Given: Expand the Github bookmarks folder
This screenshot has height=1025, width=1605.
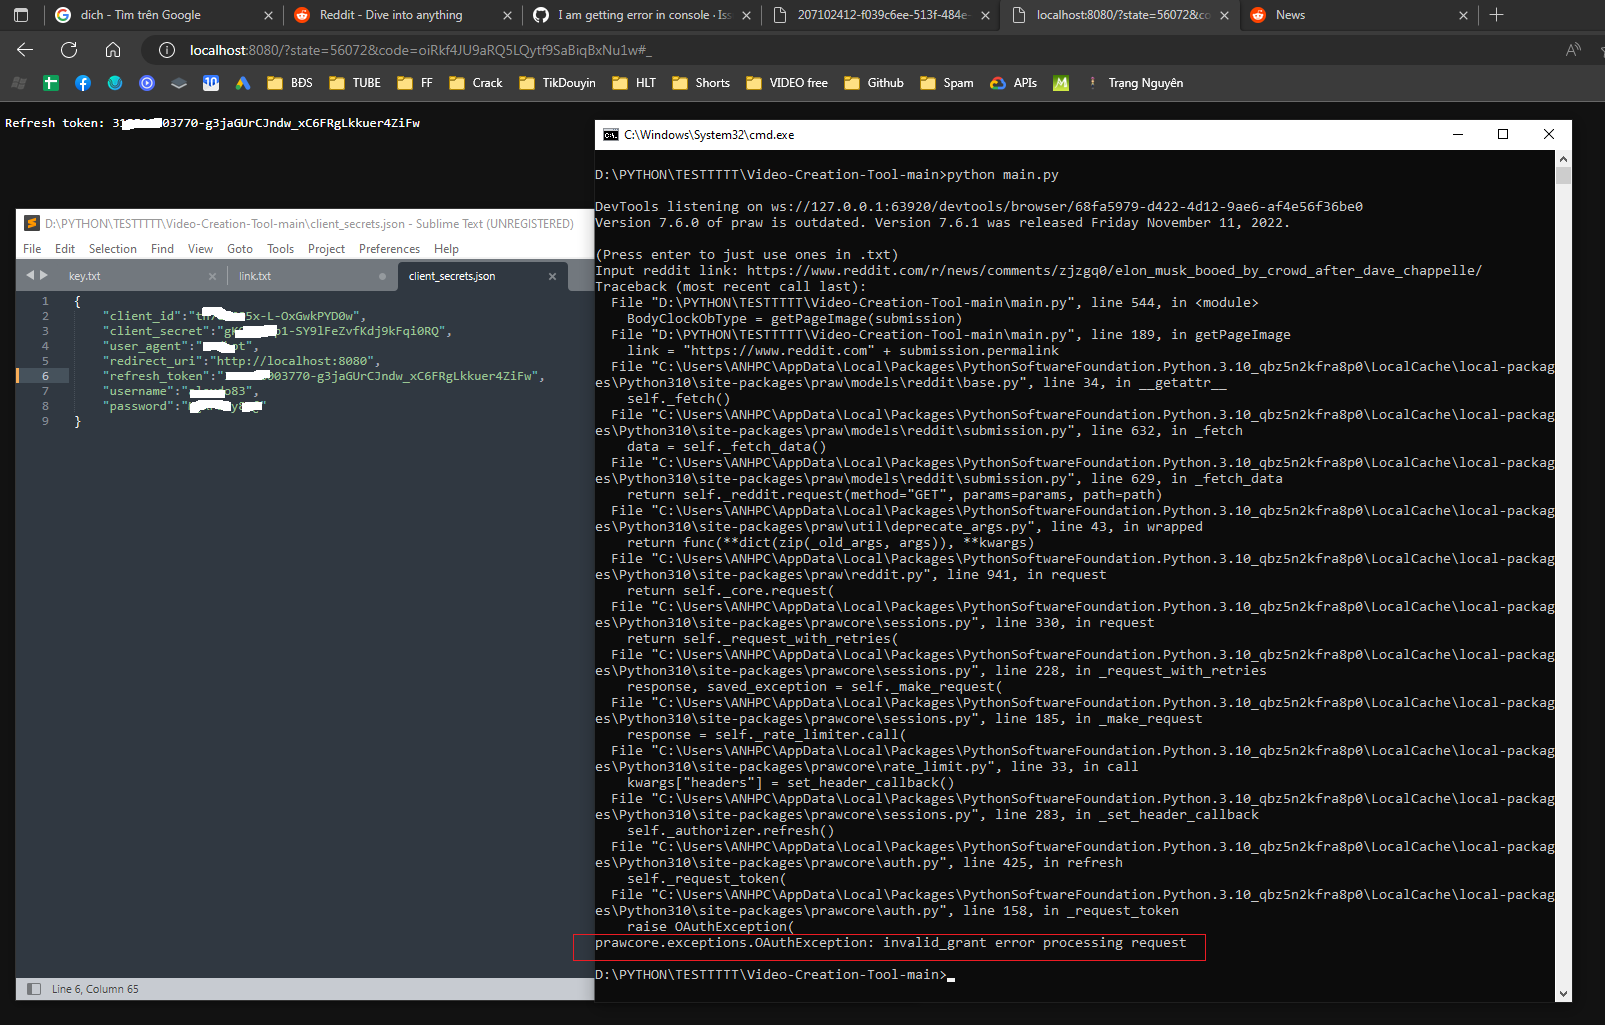Looking at the screenshot, I should coord(874,83).
